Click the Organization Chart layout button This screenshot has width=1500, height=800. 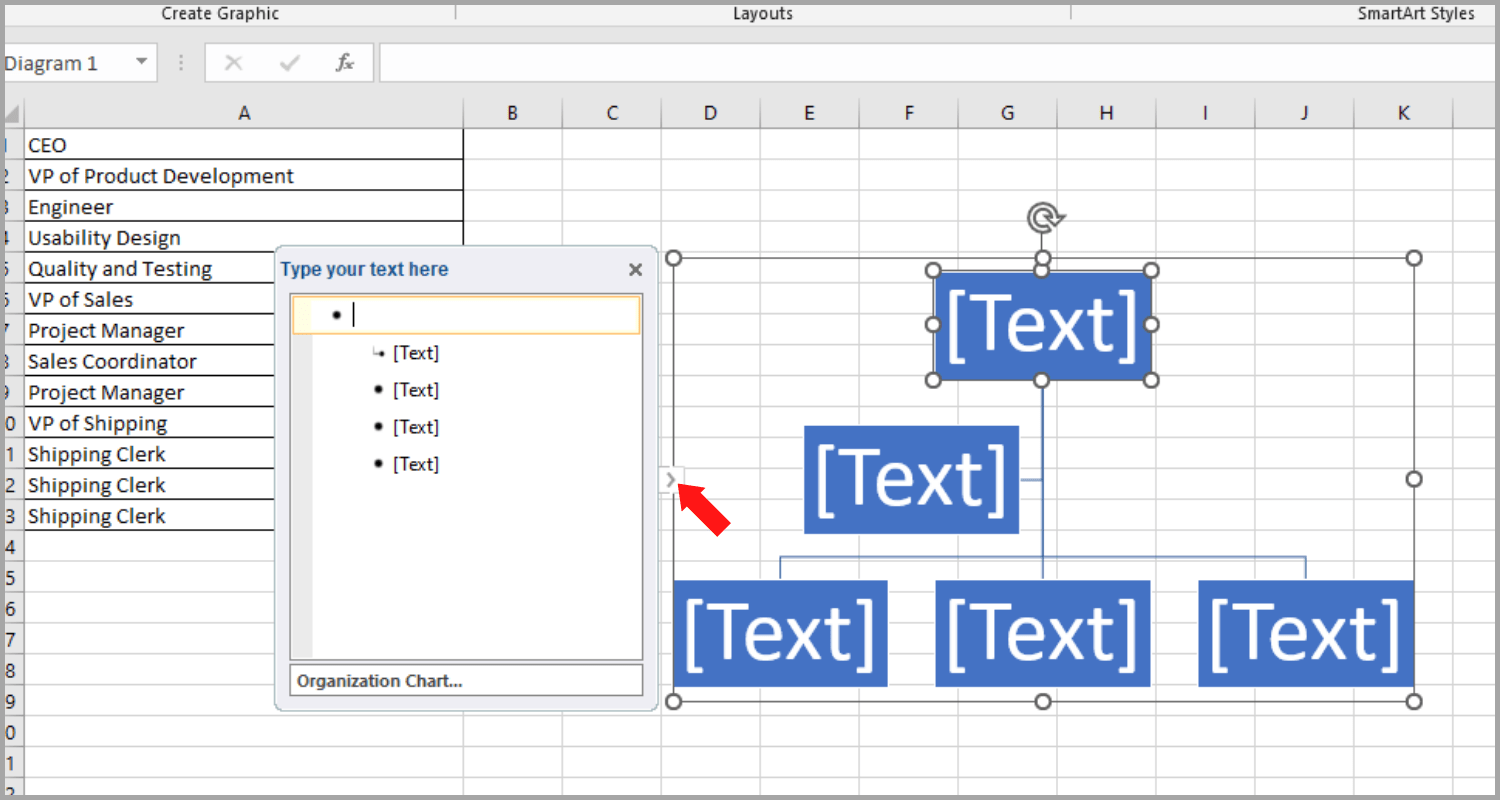[x=465, y=680]
